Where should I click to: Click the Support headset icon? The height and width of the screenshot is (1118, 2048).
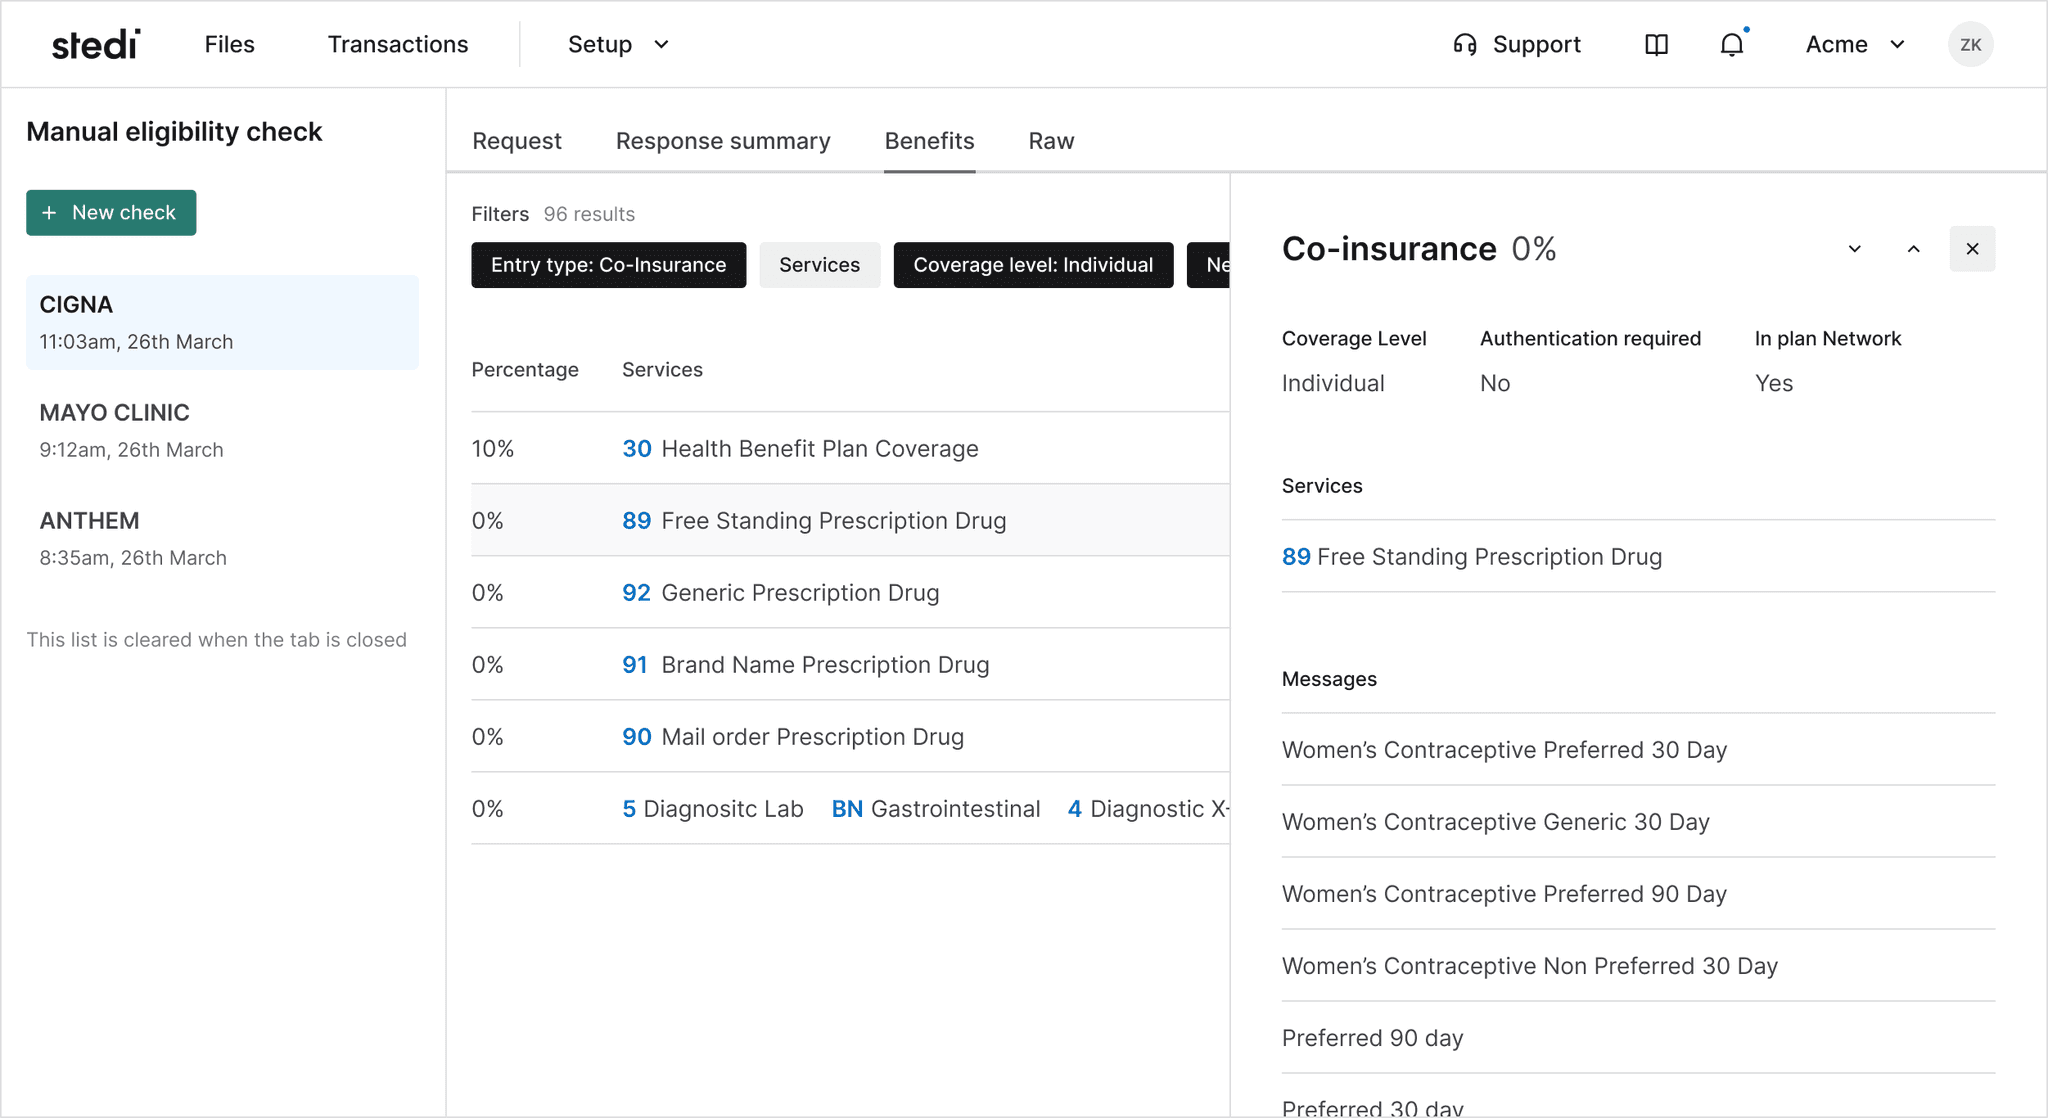pyautogui.click(x=1465, y=45)
